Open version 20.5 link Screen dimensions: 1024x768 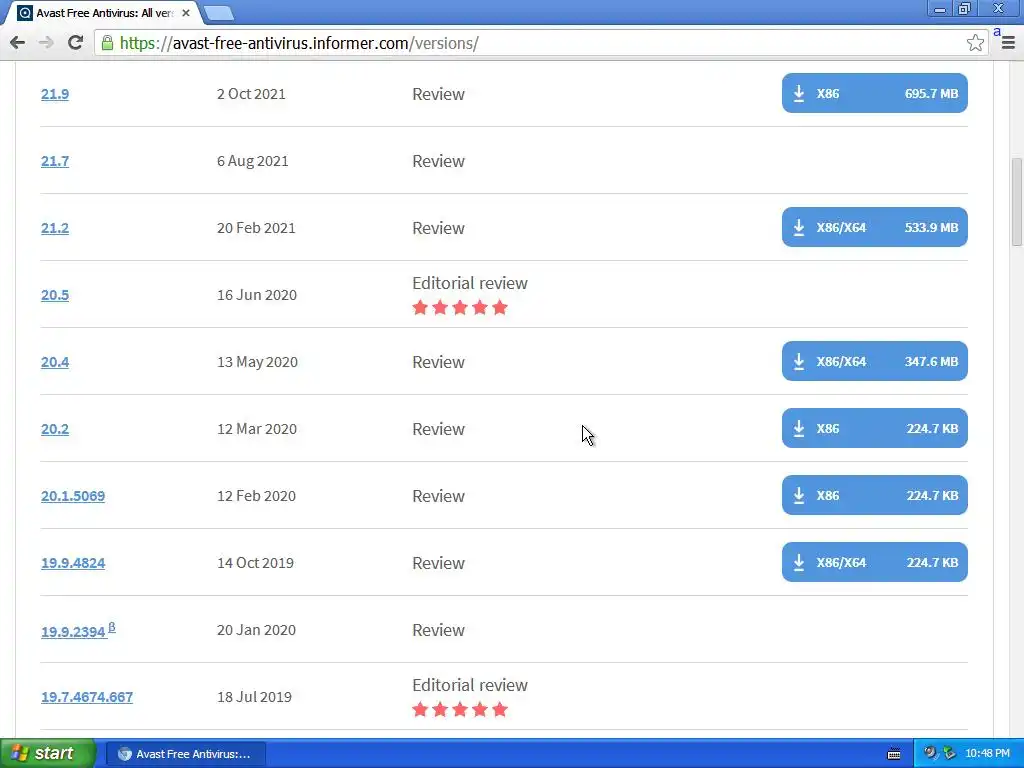(55, 295)
